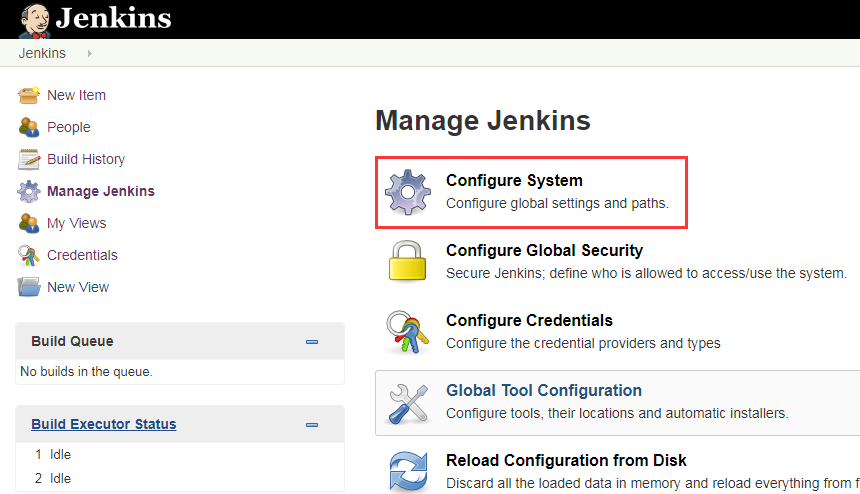Open the Jenkins breadcrumb link

42,53
